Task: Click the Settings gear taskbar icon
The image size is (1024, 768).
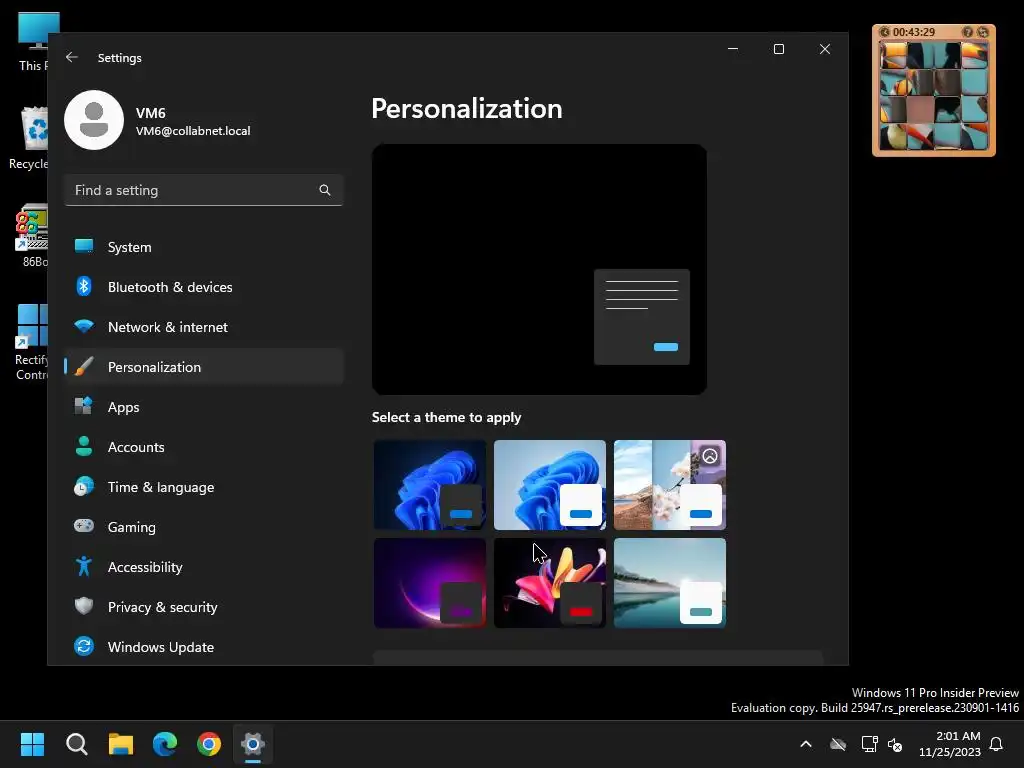Action: tap(253, 744)
